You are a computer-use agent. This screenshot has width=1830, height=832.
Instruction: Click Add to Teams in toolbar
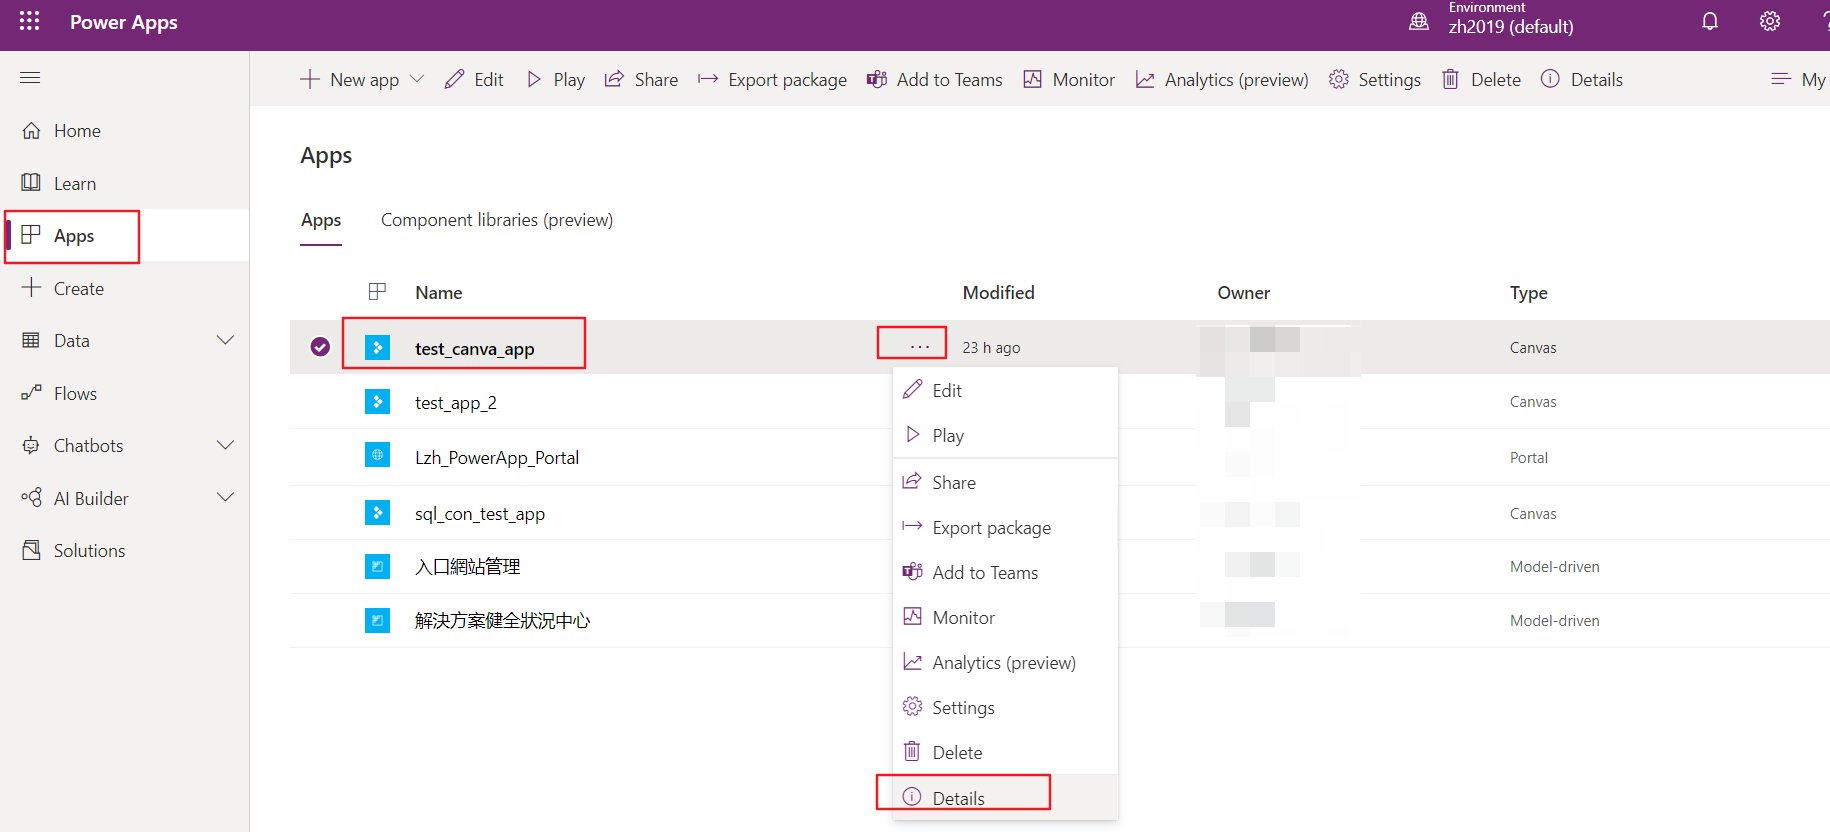pos(934,80)
